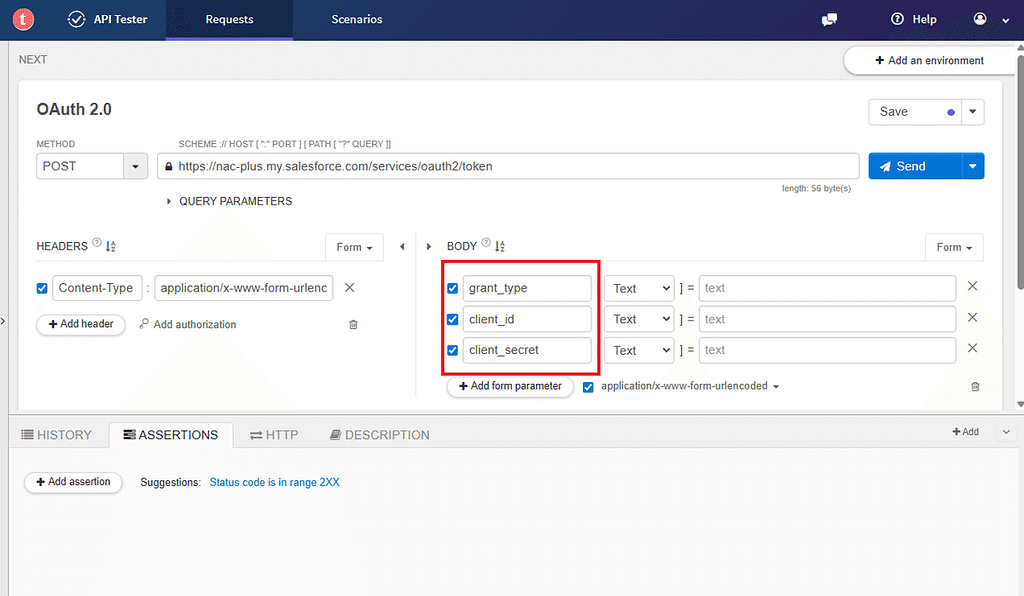Click the Add header button

[x=81, y=324]
